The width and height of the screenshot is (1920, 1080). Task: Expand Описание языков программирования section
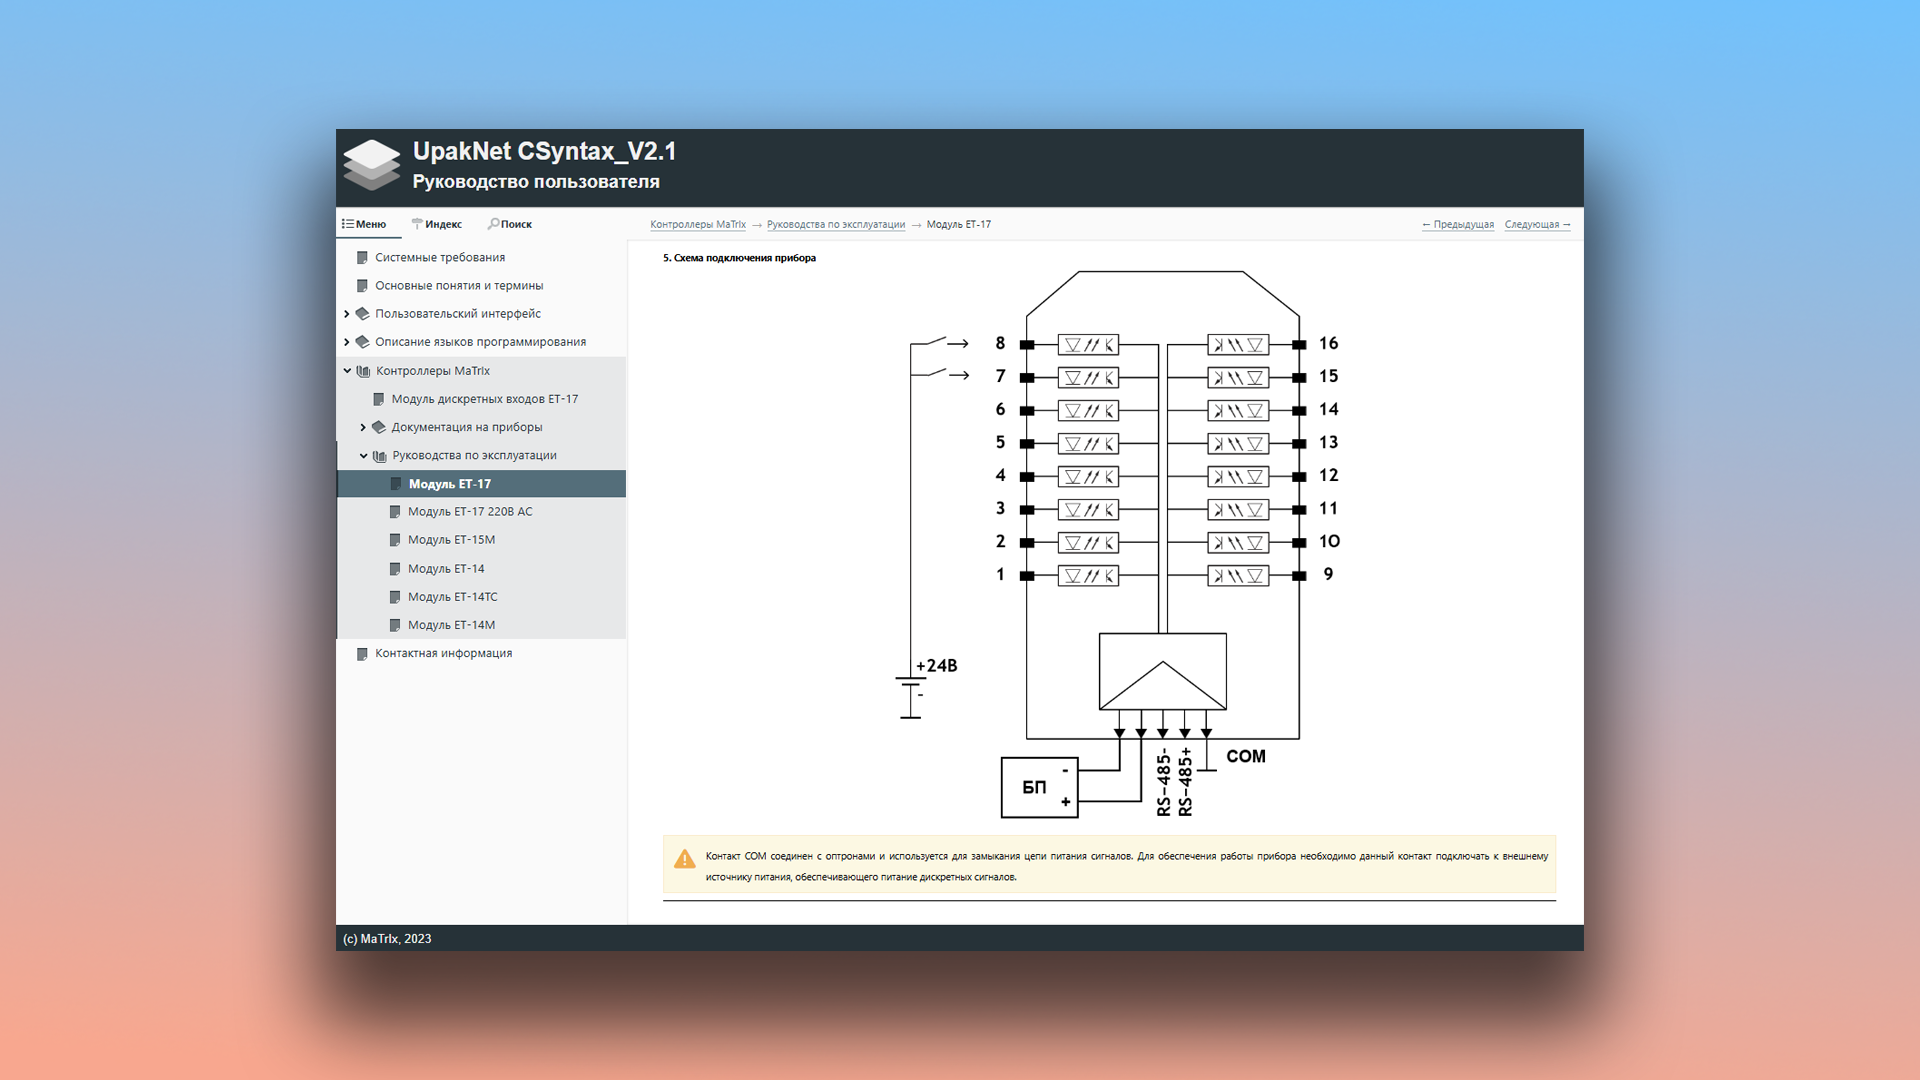[347, 342]
